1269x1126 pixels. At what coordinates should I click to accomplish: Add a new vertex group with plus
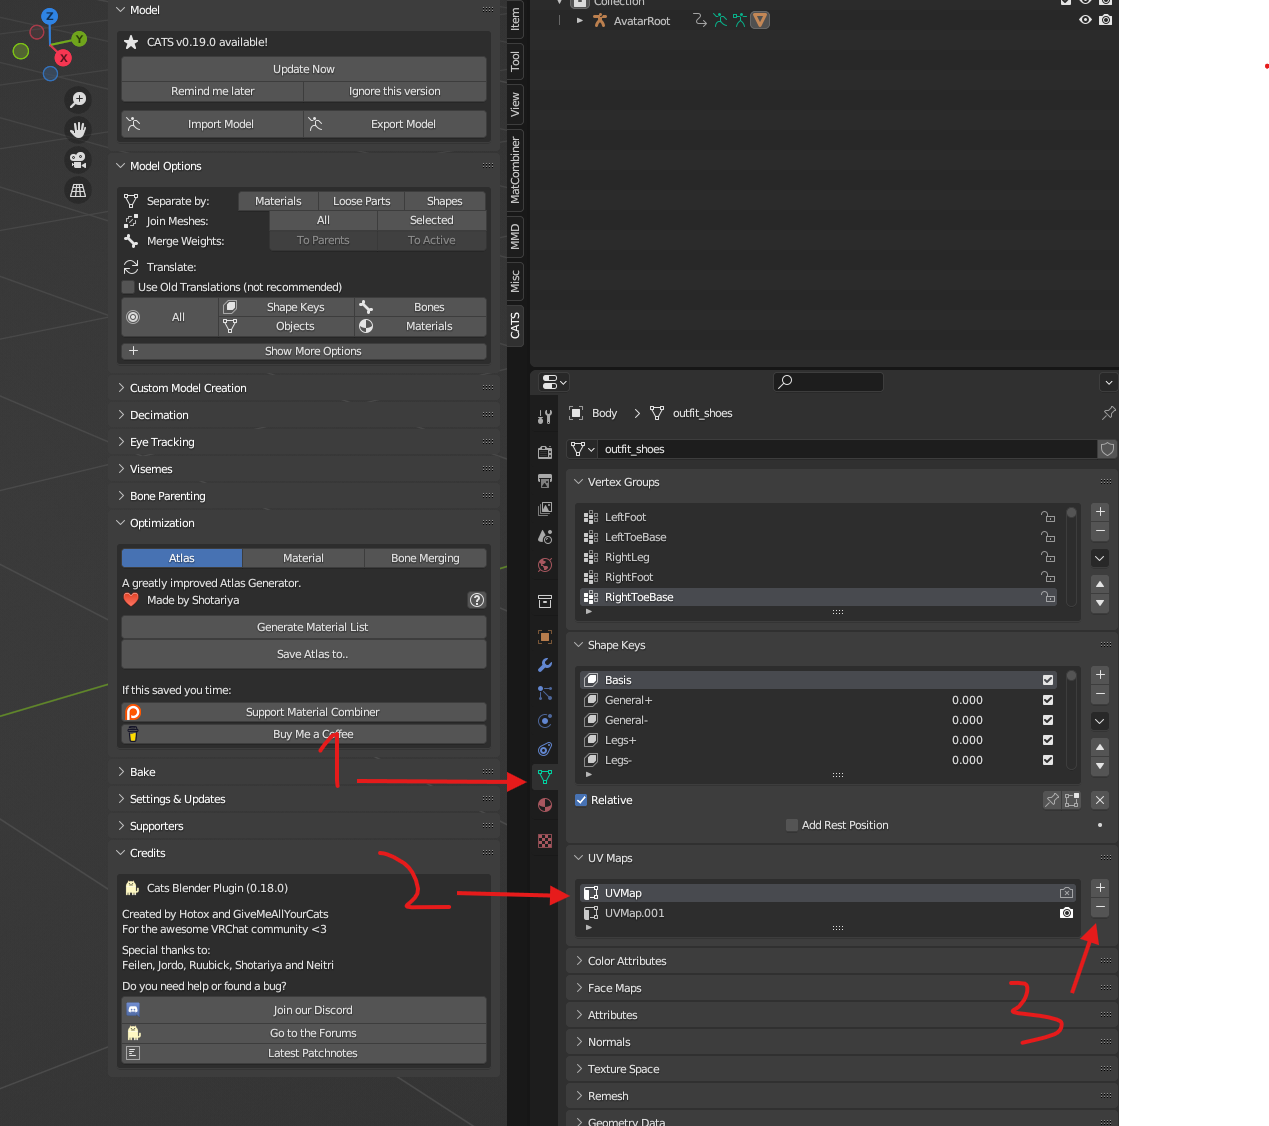point(1100,512)
